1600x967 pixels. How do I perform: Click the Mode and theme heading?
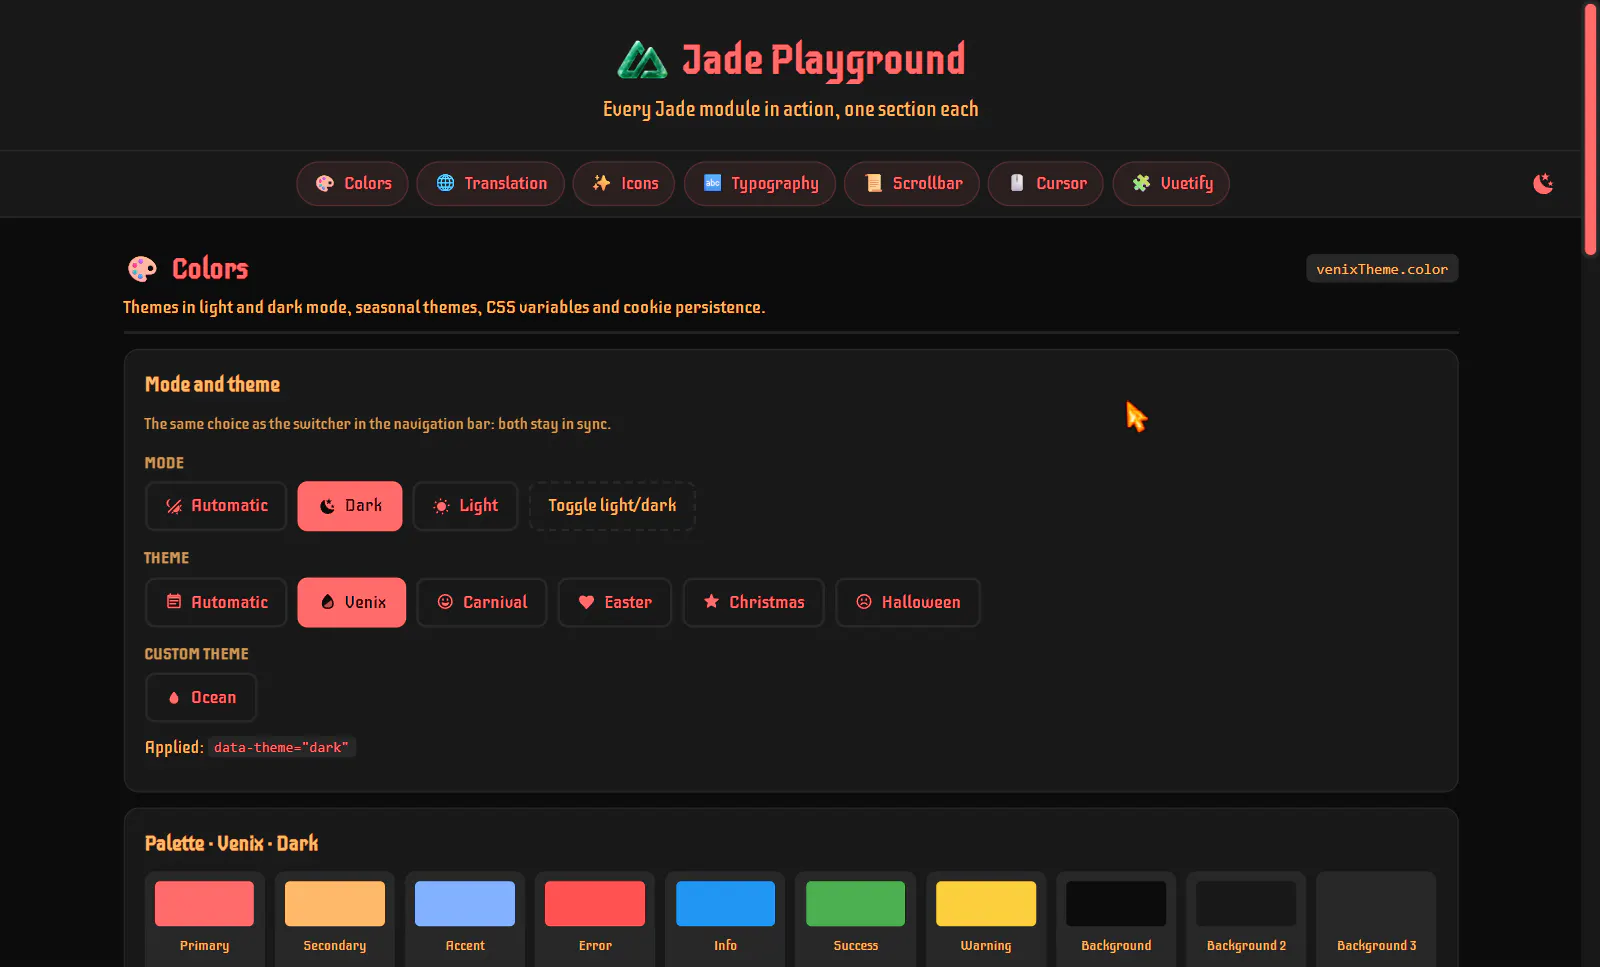[x=212, y=384]
